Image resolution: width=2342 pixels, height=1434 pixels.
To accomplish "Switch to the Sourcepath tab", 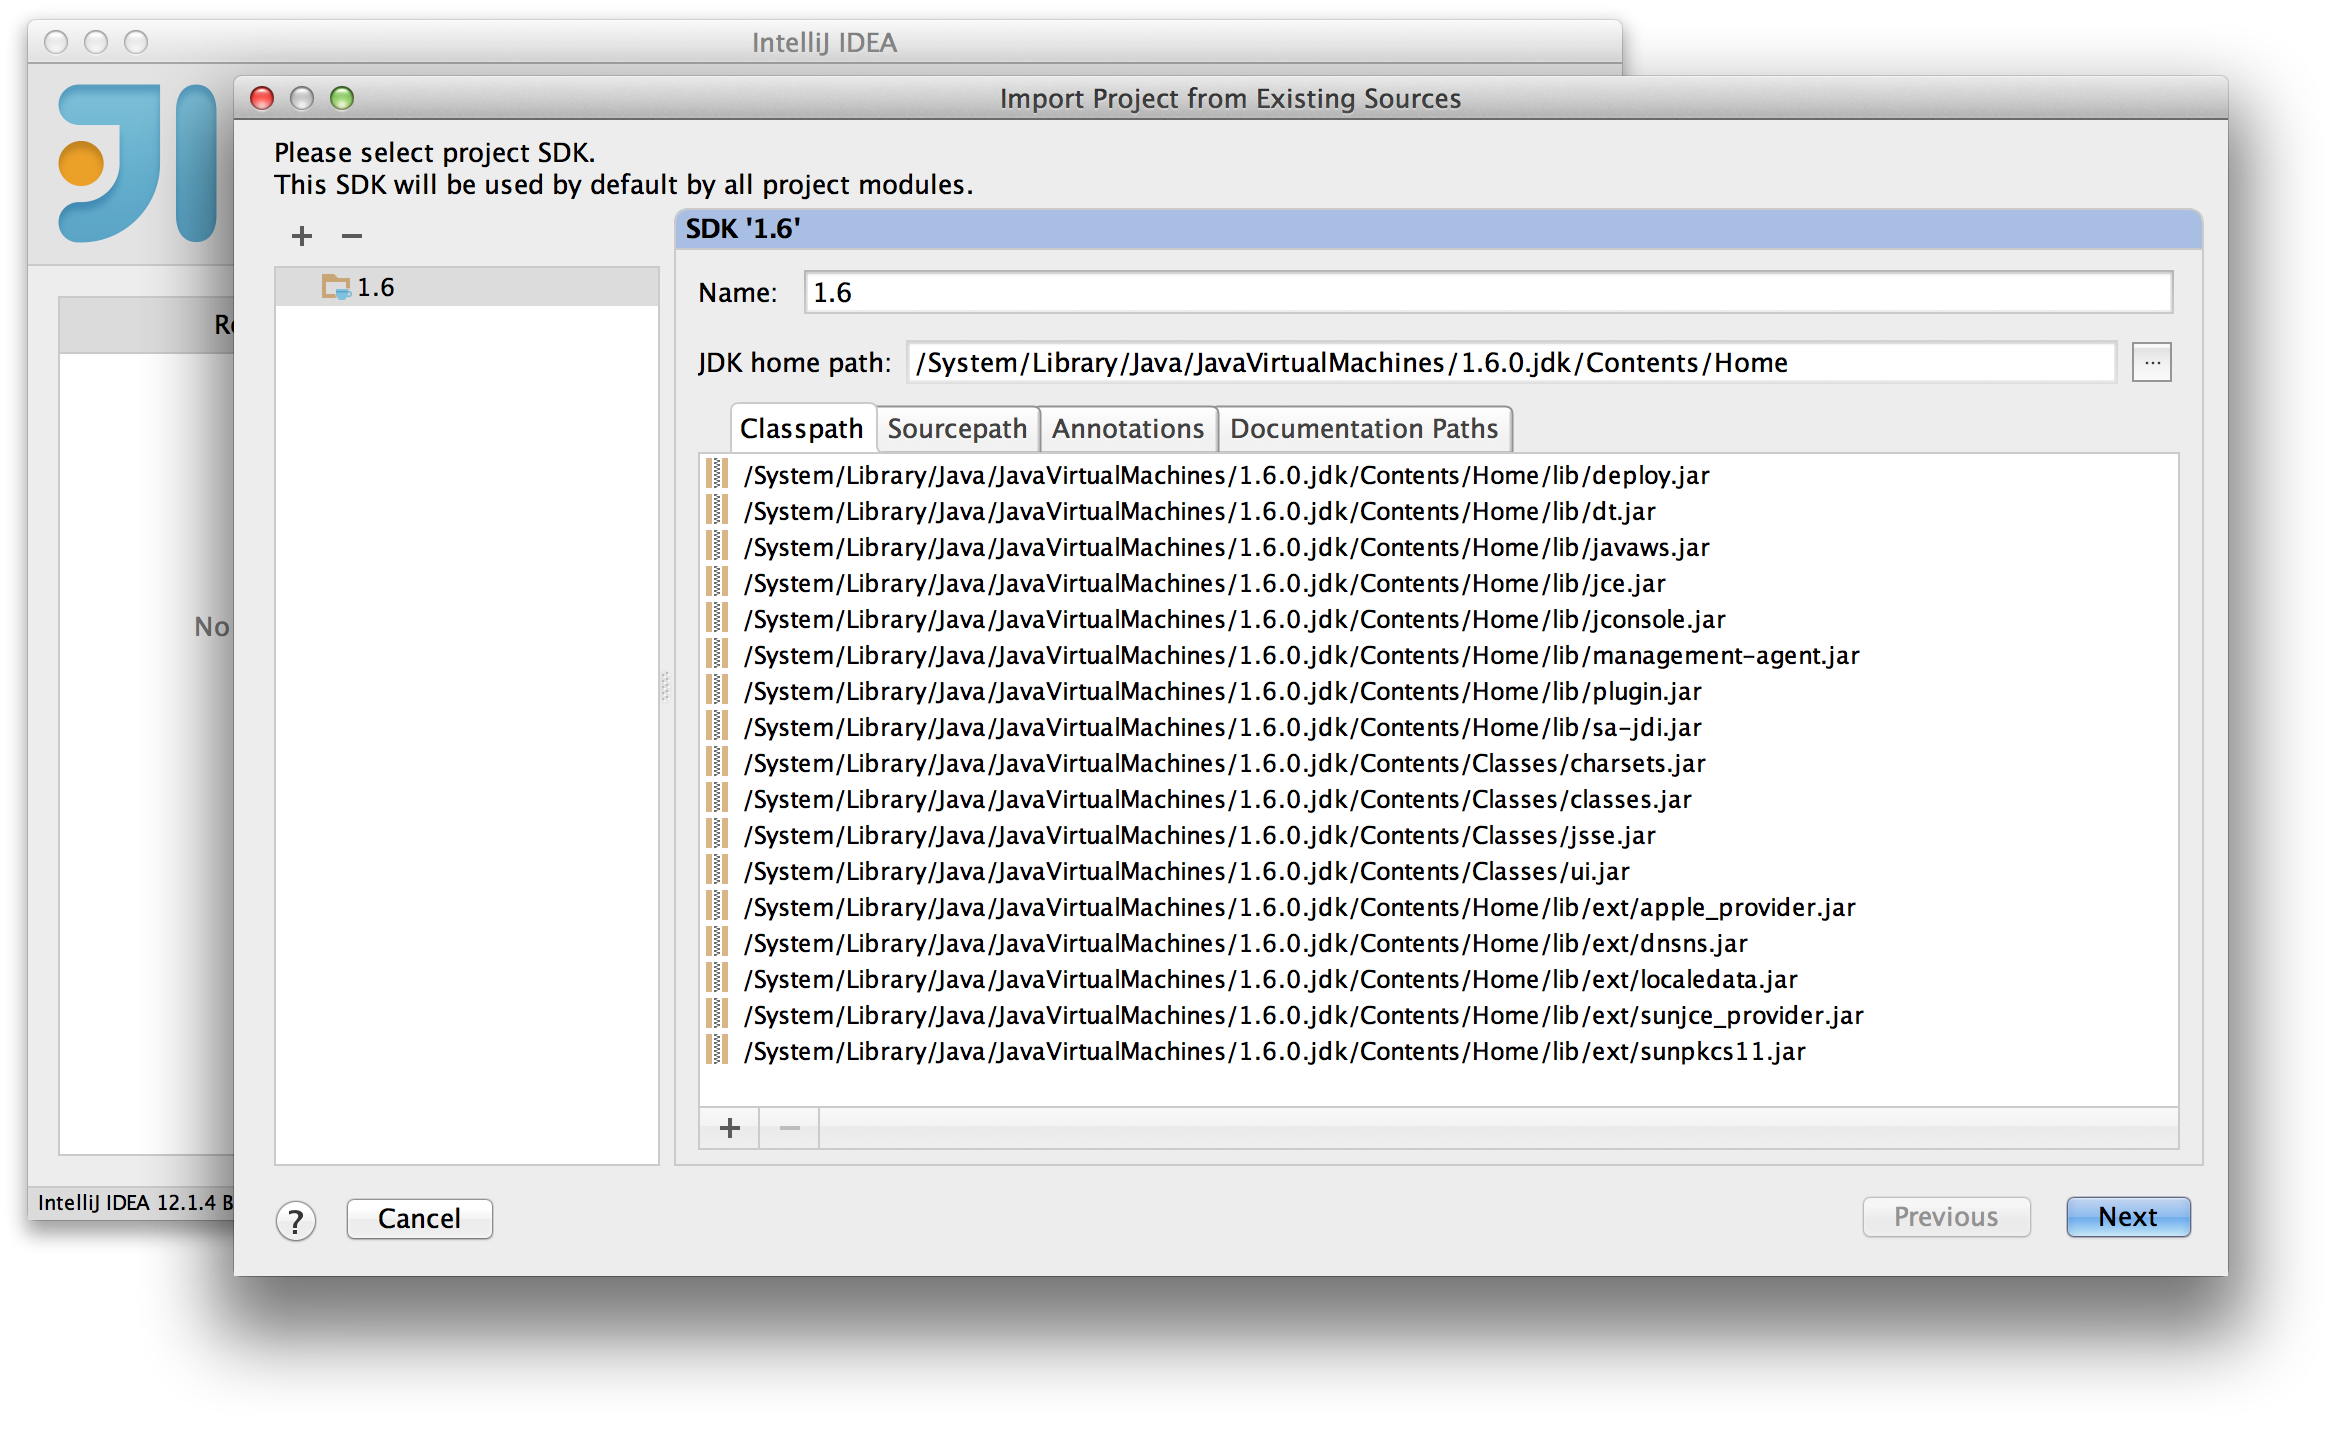I will 956,429.
